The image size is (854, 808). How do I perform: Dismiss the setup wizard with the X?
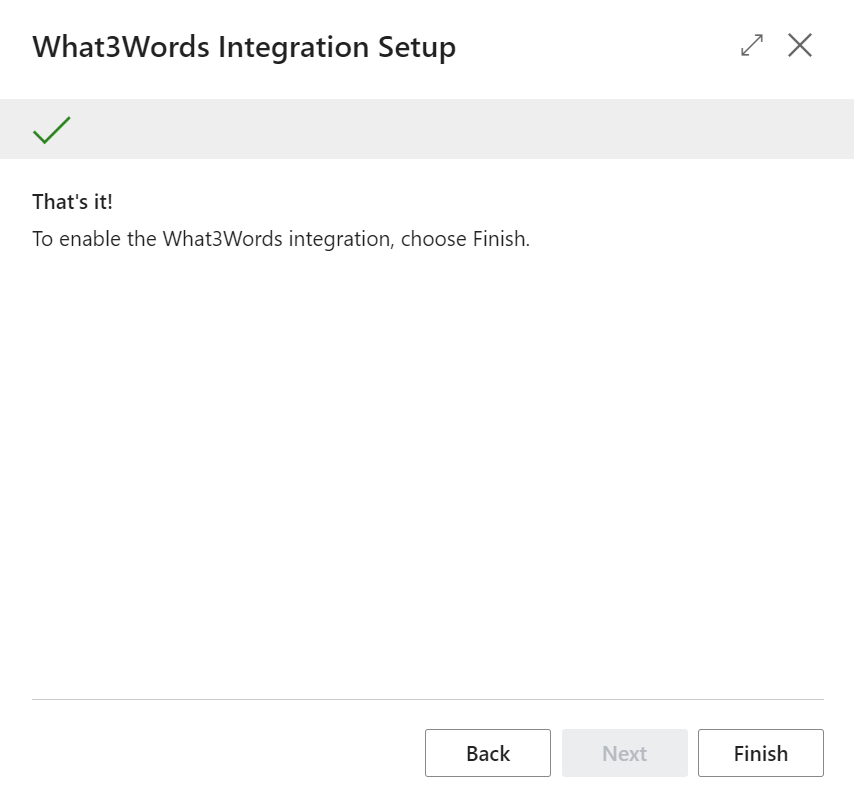coord(800,46)
